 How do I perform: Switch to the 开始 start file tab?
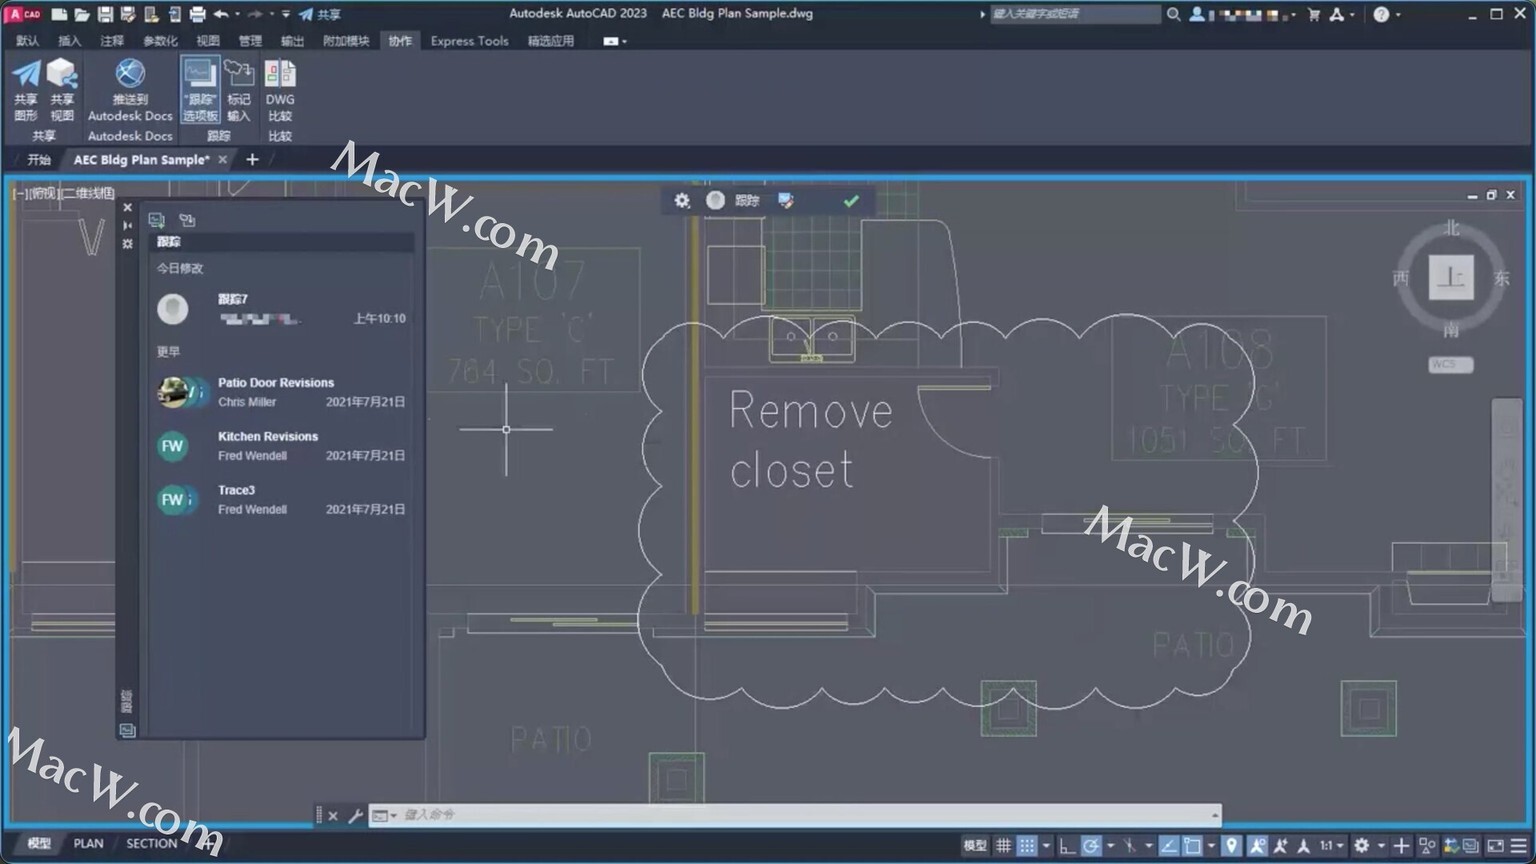pyautogui.click(x=39, y=160)
